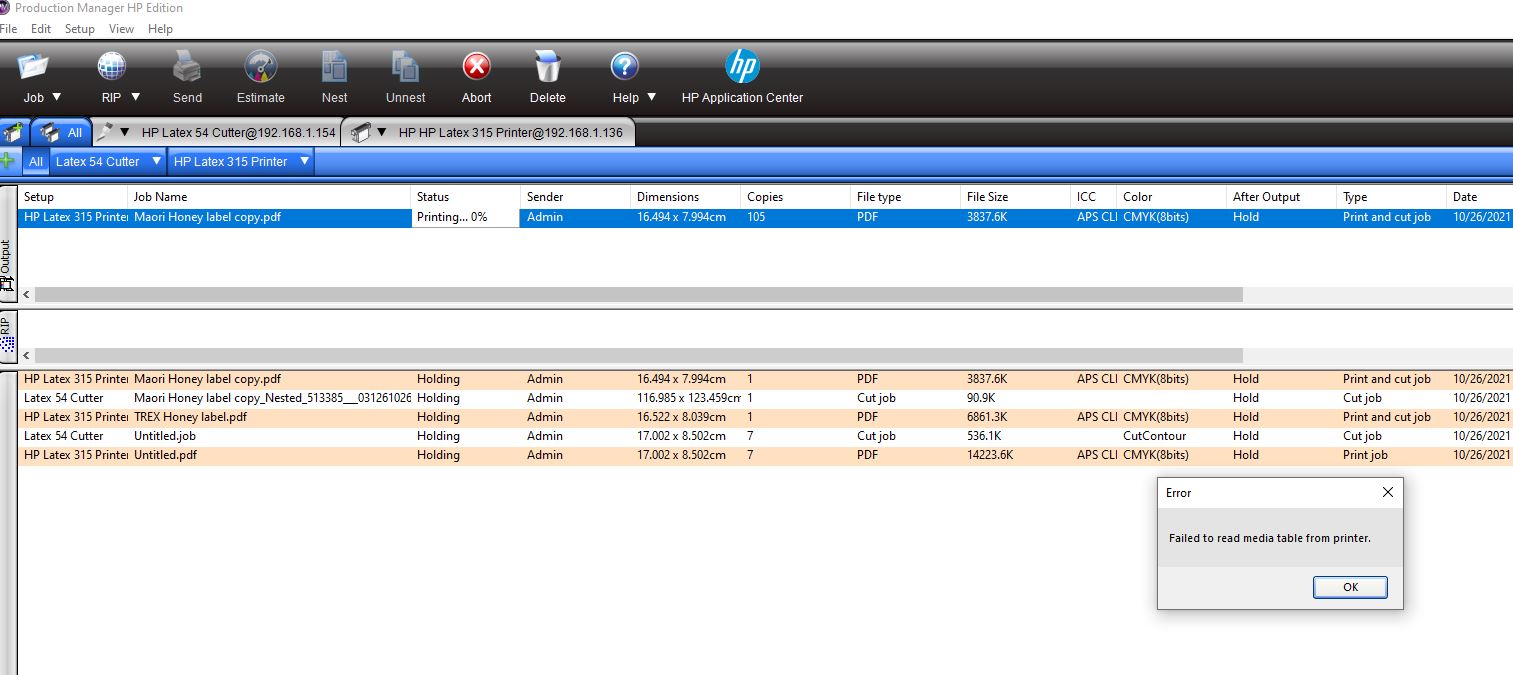Click the Delete trash icon
The width and height of the screenshot is (1513, 675).
tap(547, 67)
